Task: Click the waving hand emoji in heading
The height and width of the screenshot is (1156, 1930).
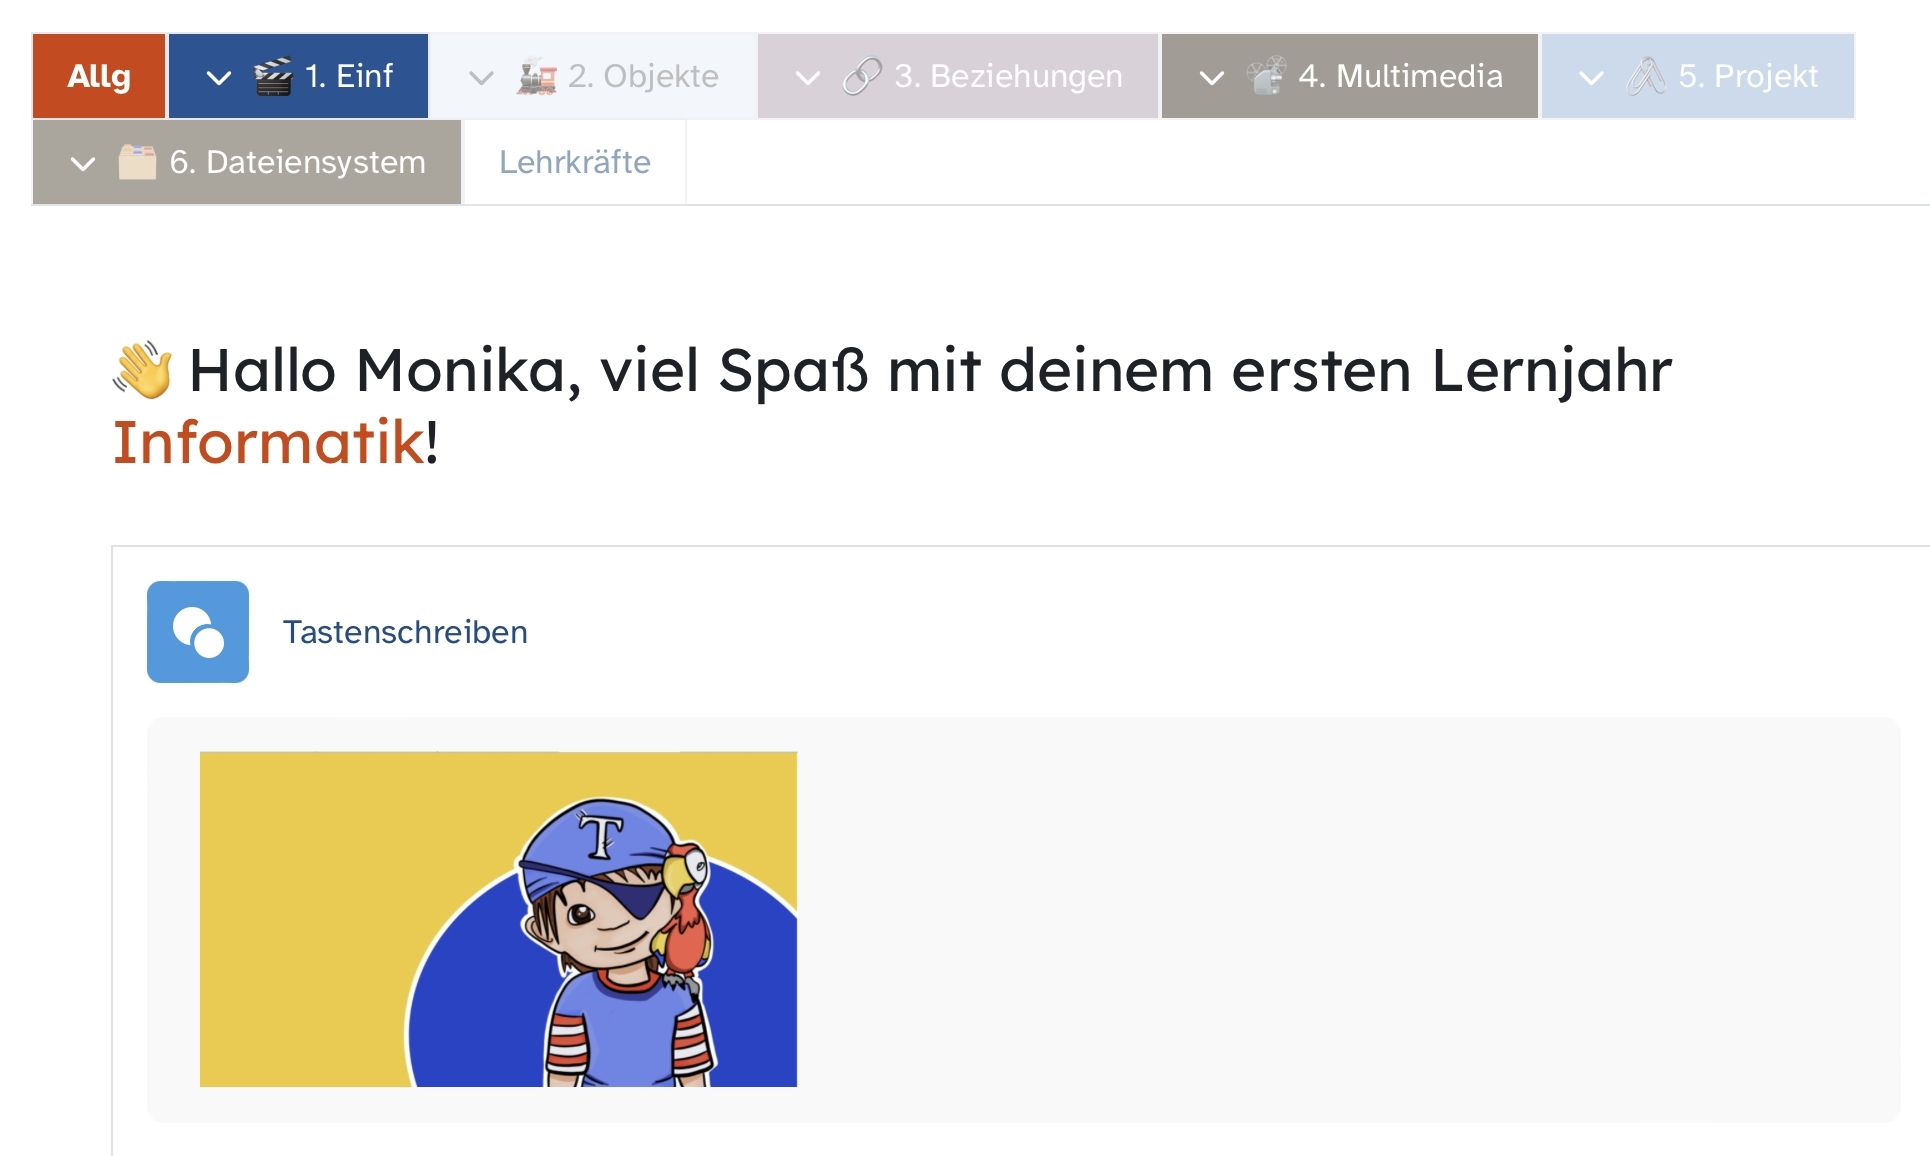Action: pyautogui.click(x=142, y=370)
